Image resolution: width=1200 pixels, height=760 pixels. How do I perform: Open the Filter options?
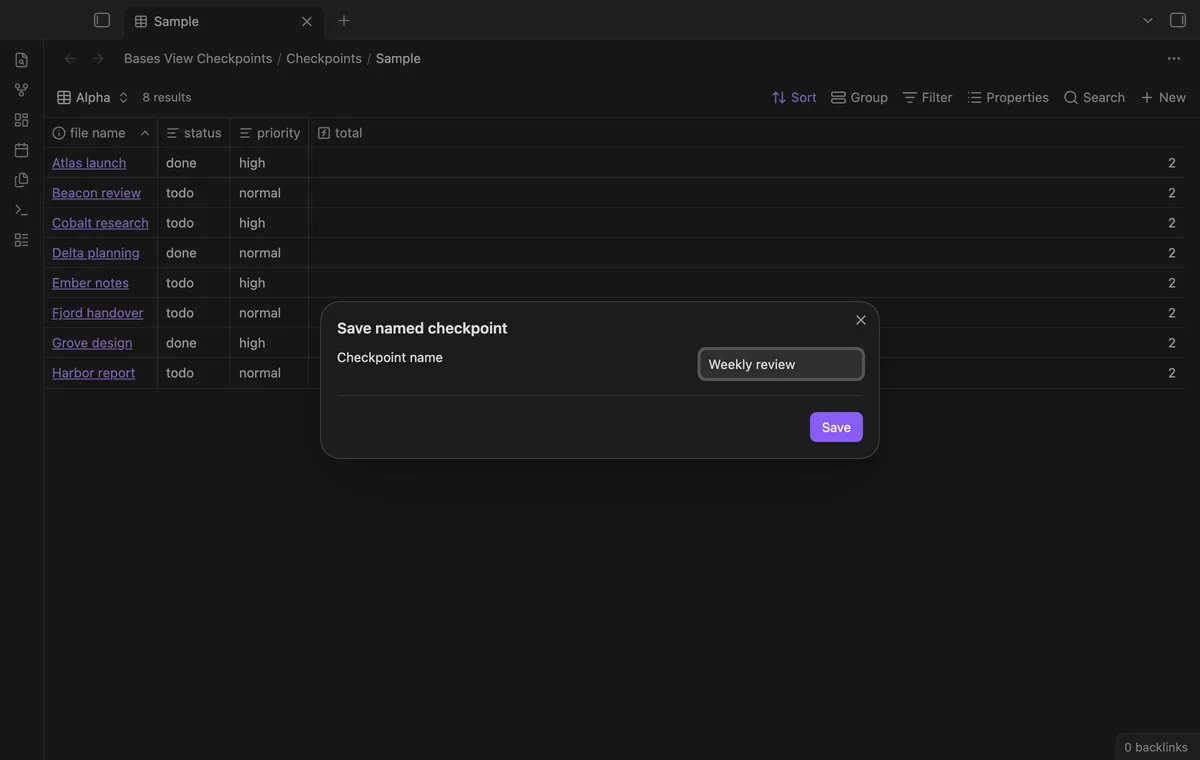927,97
